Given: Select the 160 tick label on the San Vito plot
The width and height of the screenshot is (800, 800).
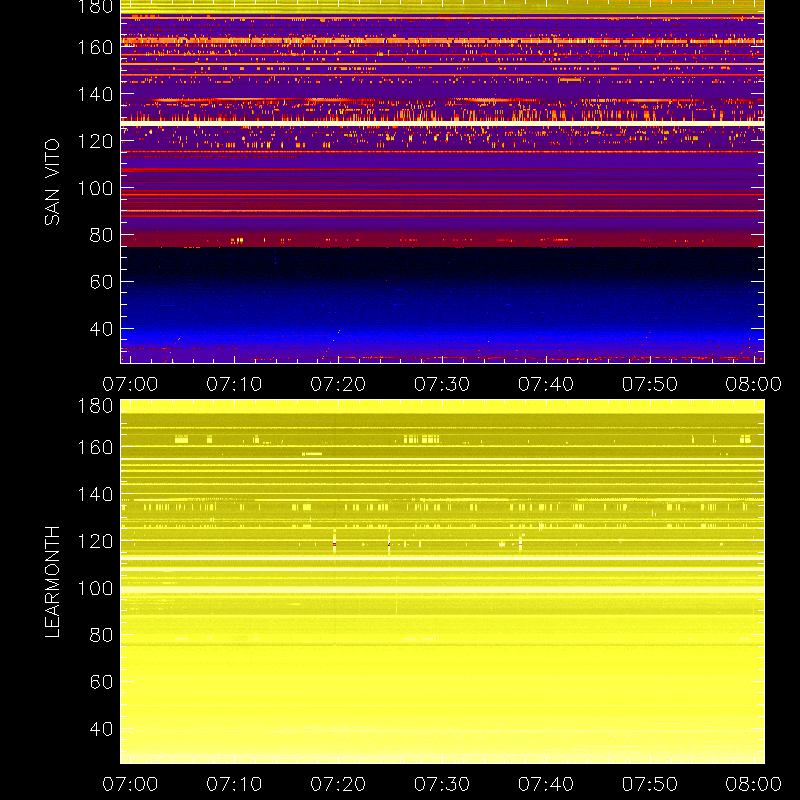Looking at the screenshot, I should click(x=95, y=47).
